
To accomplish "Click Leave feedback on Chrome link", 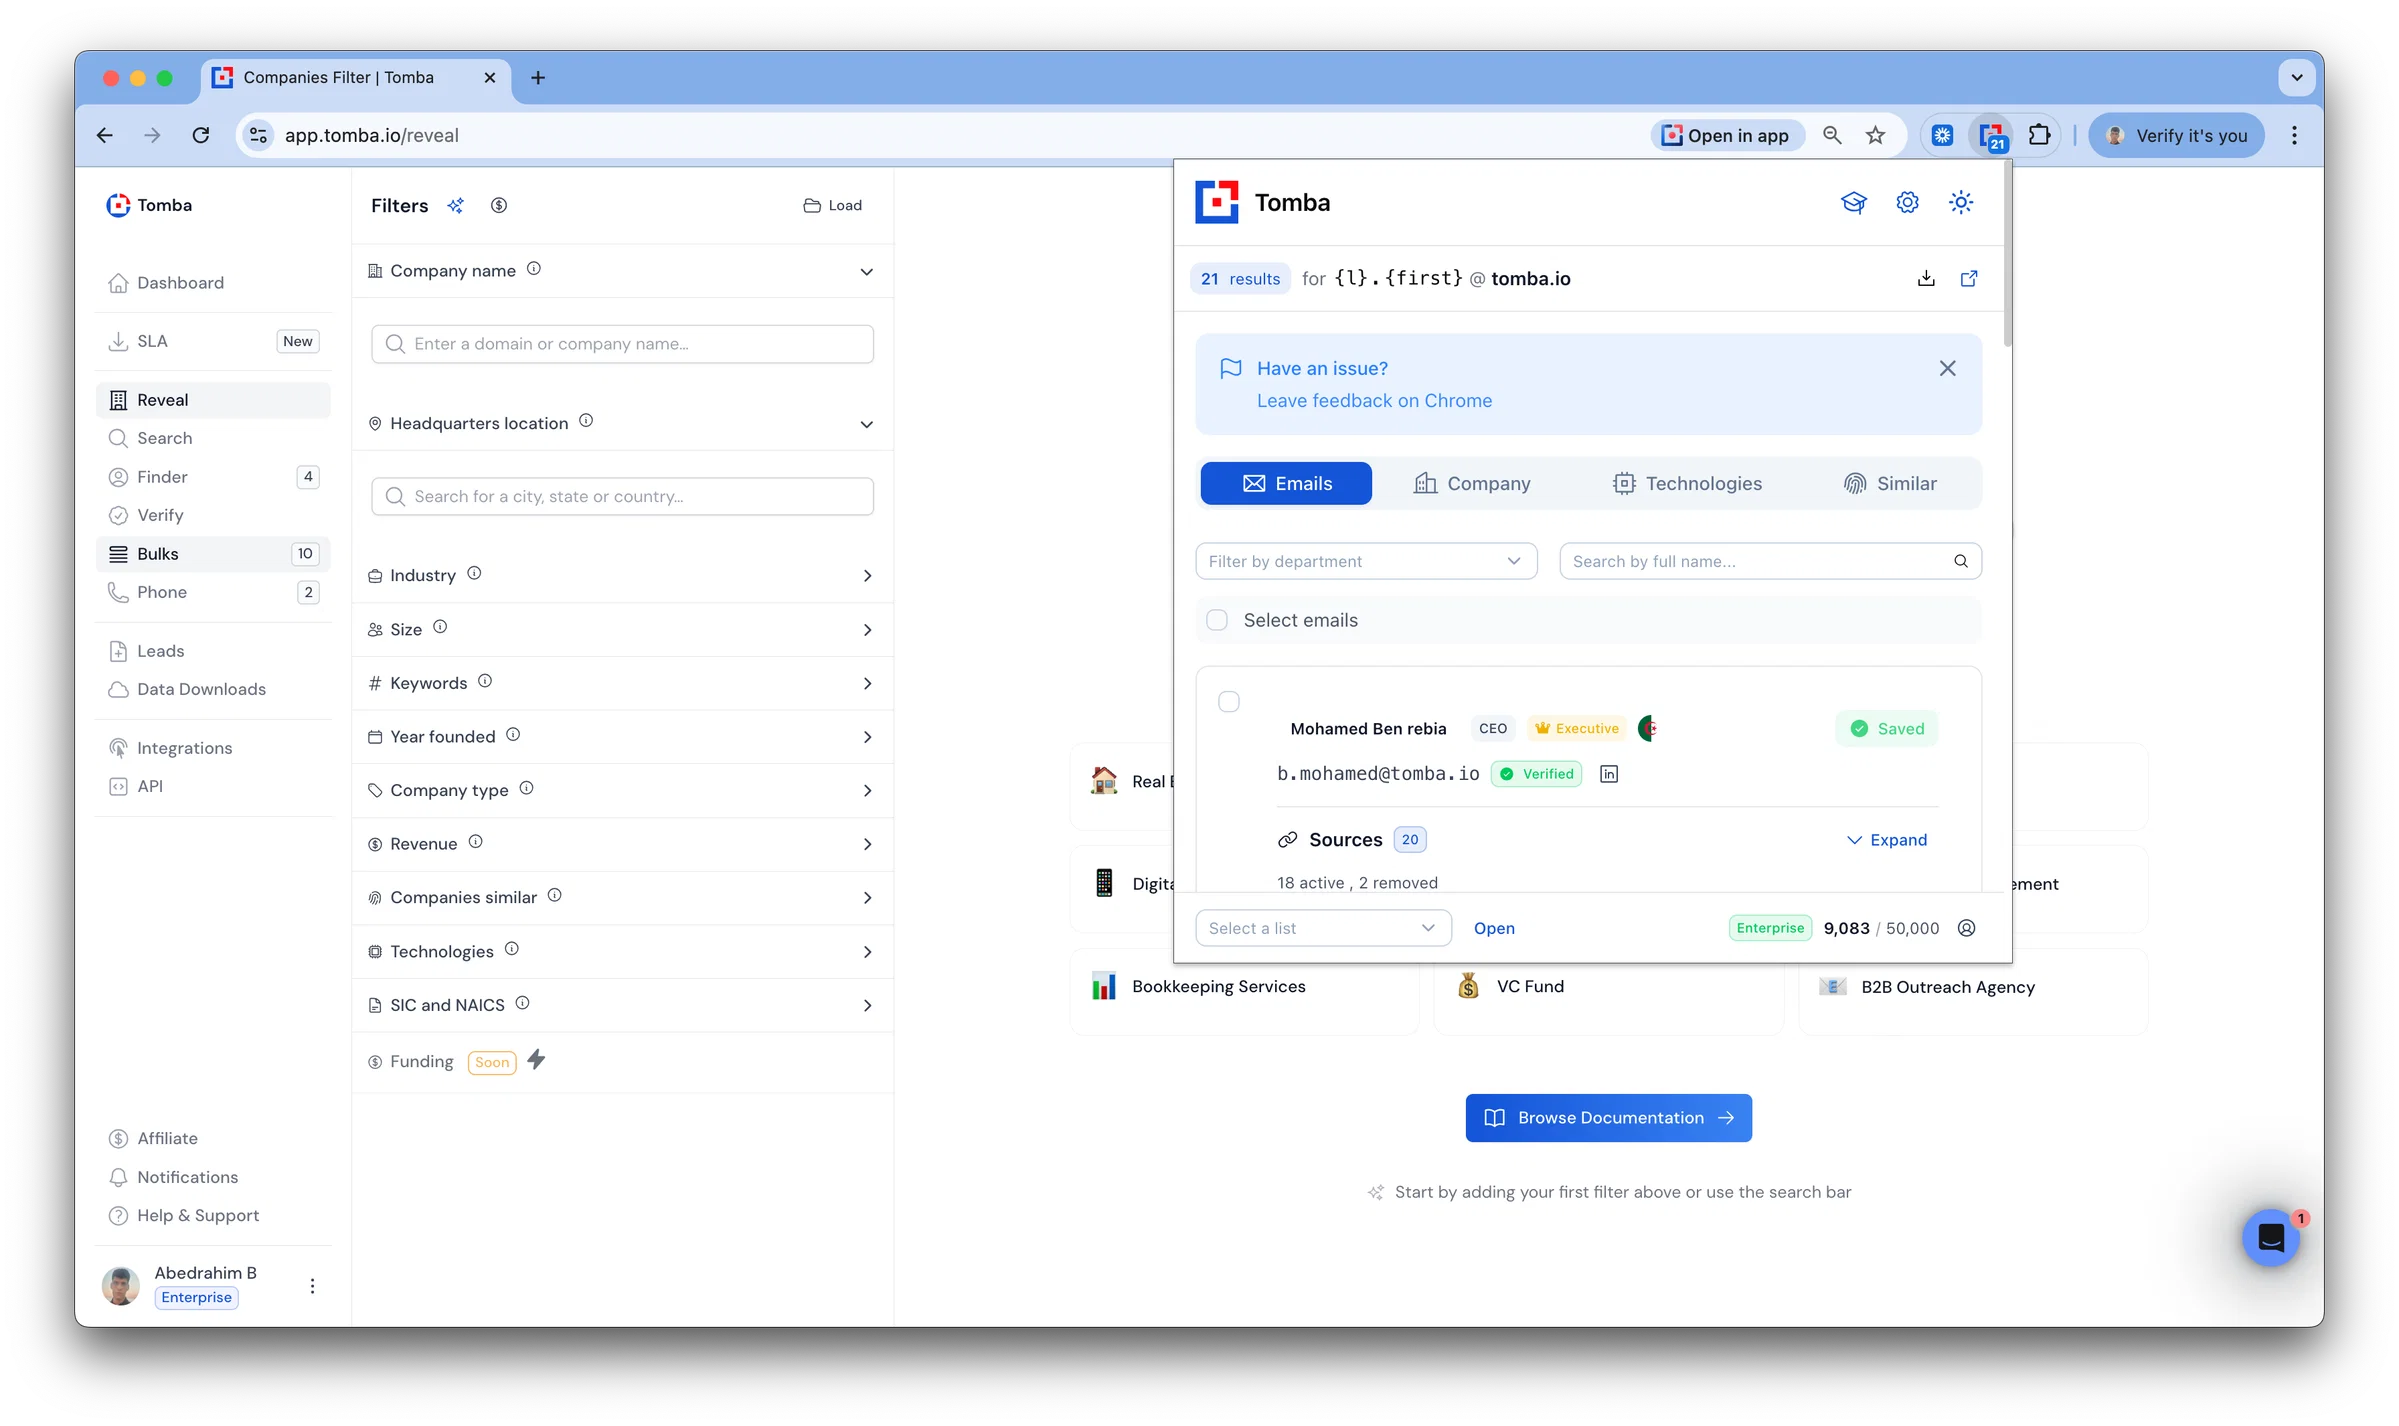I will point(1374,401).
